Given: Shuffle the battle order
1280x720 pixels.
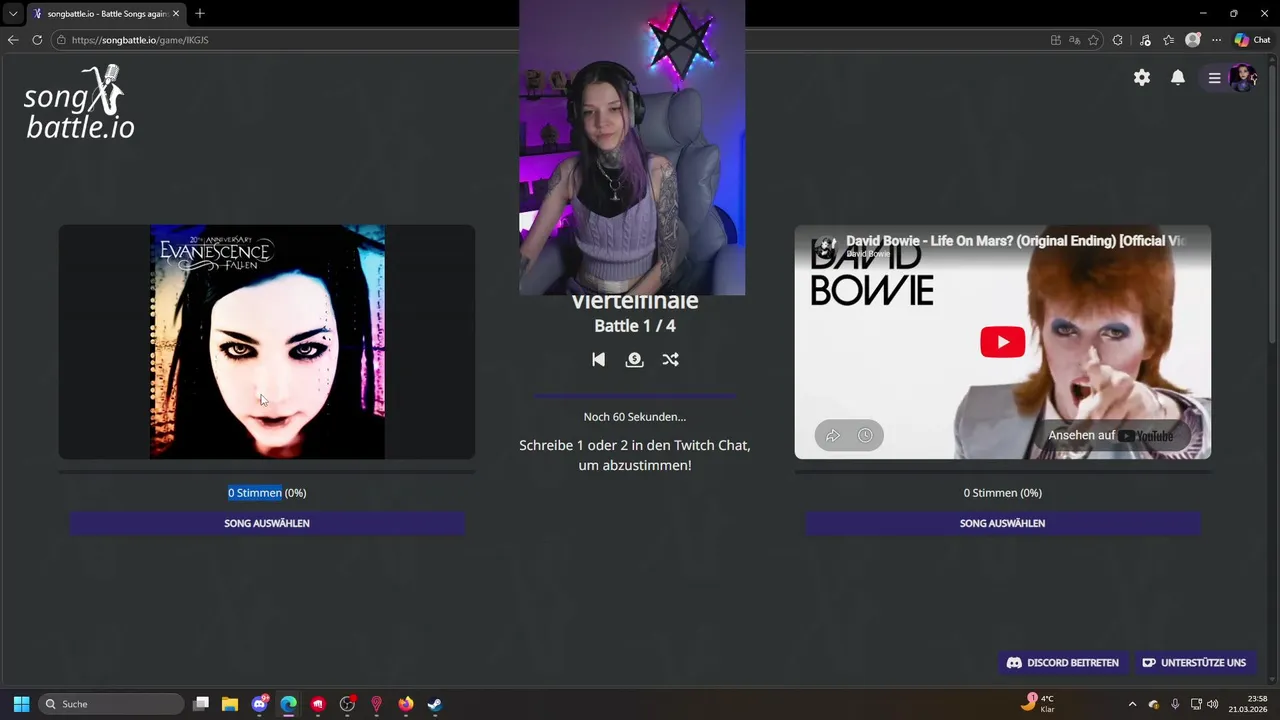Looking at the screenshot, I should pos(670,359).
